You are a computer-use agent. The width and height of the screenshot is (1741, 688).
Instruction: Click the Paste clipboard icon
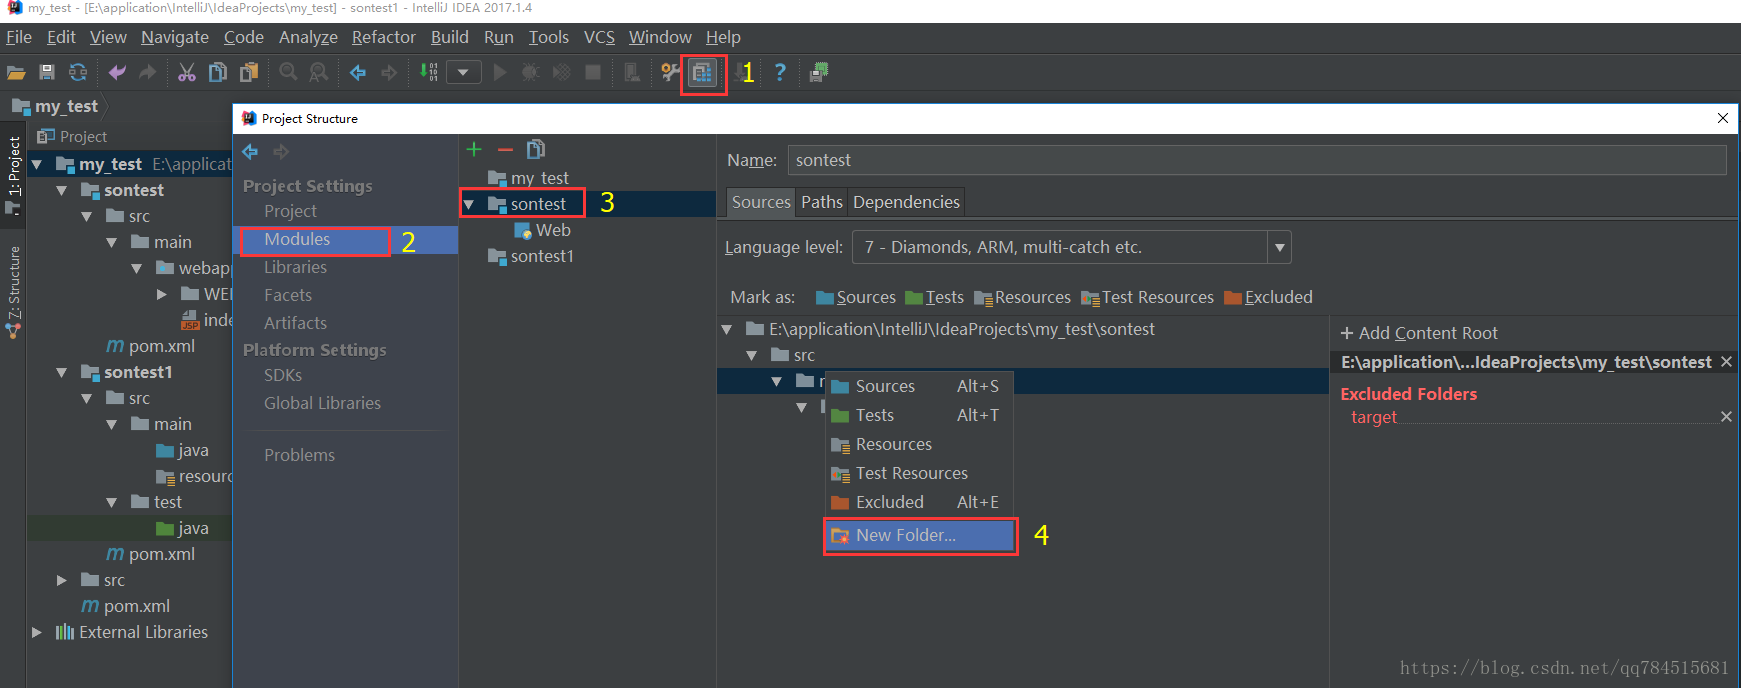pos(248,72)
